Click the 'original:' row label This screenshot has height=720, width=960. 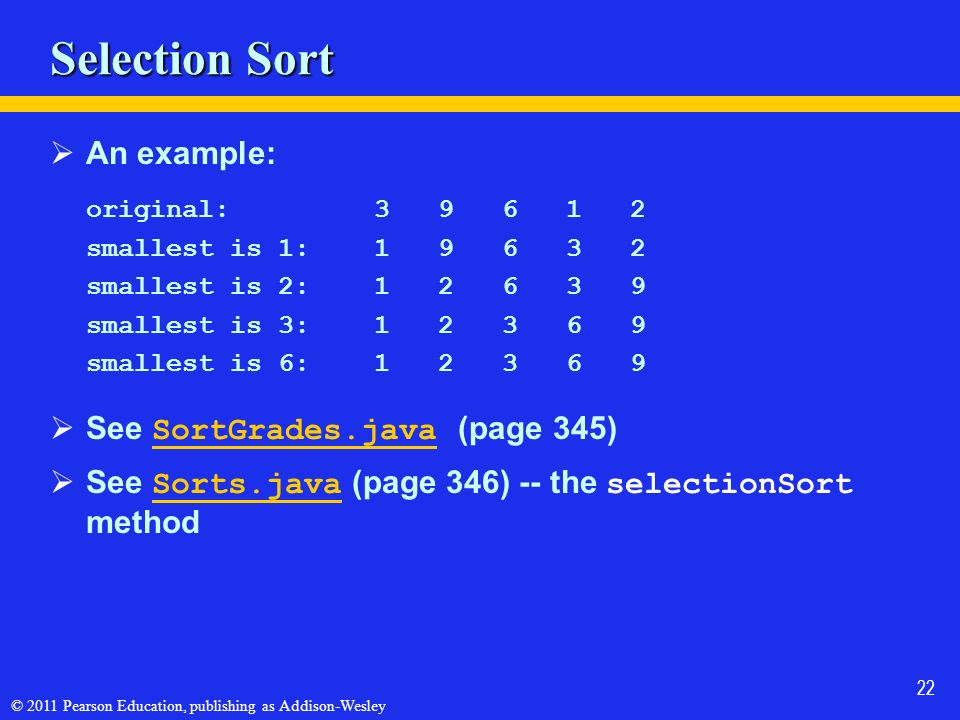[157, 210]
